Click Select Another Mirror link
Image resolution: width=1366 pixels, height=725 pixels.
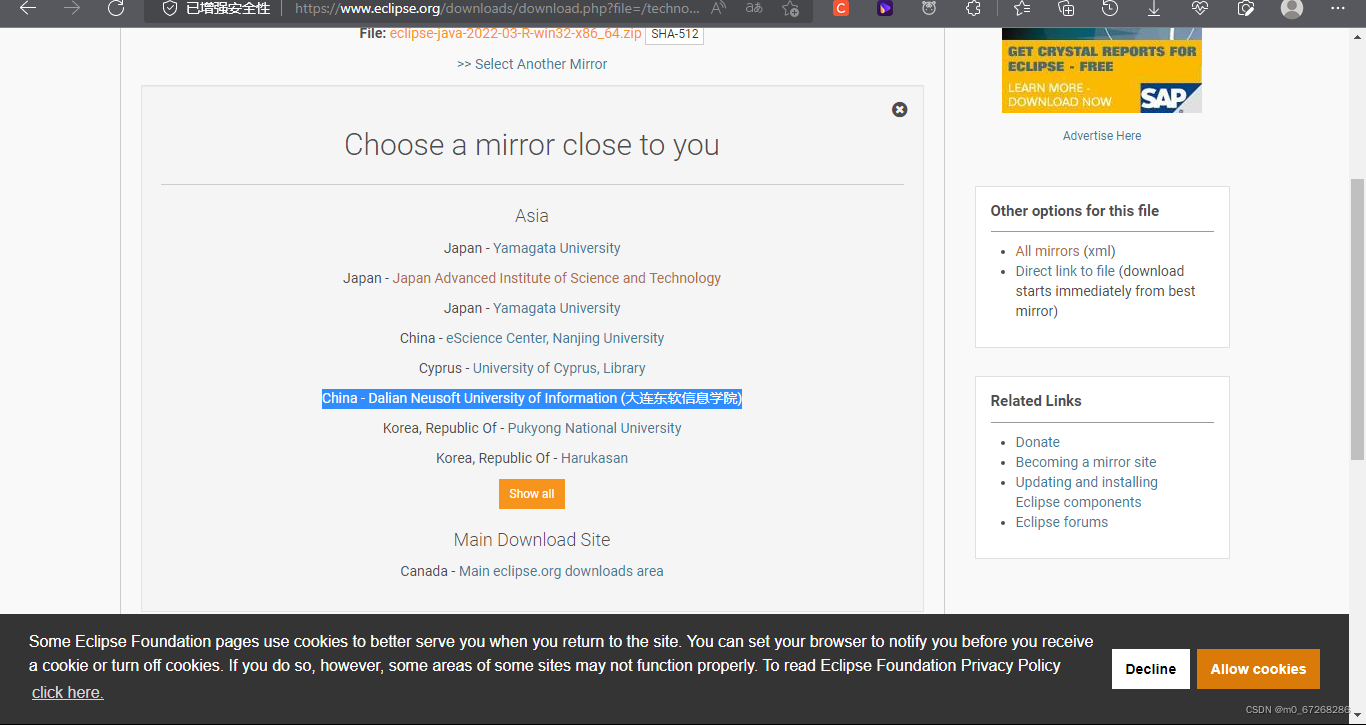click(532, 64)
